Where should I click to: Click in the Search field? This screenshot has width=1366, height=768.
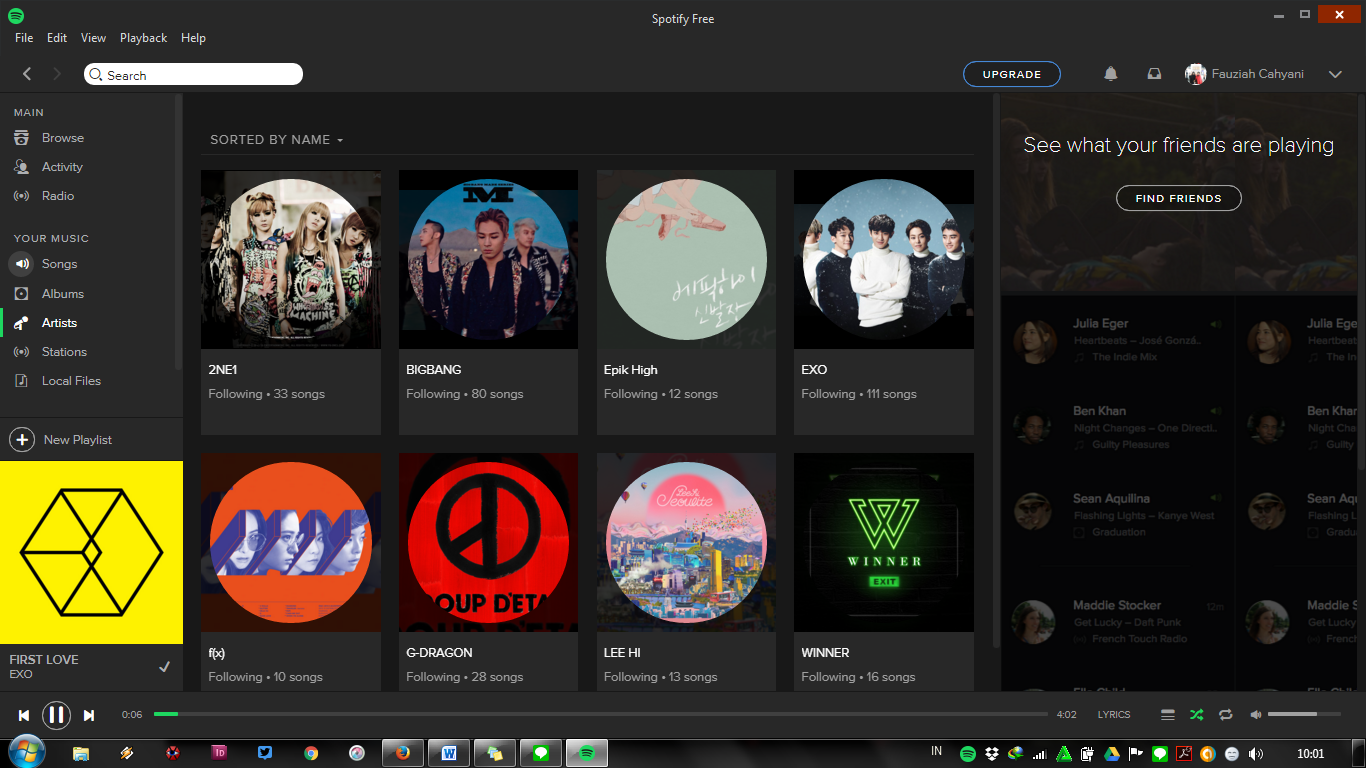coord(193,74)
